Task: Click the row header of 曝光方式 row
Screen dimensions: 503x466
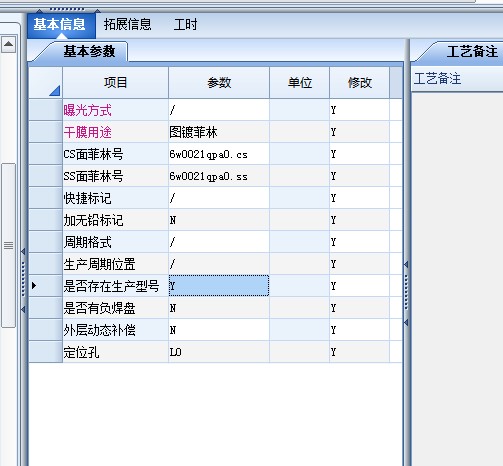Action: 46,110
